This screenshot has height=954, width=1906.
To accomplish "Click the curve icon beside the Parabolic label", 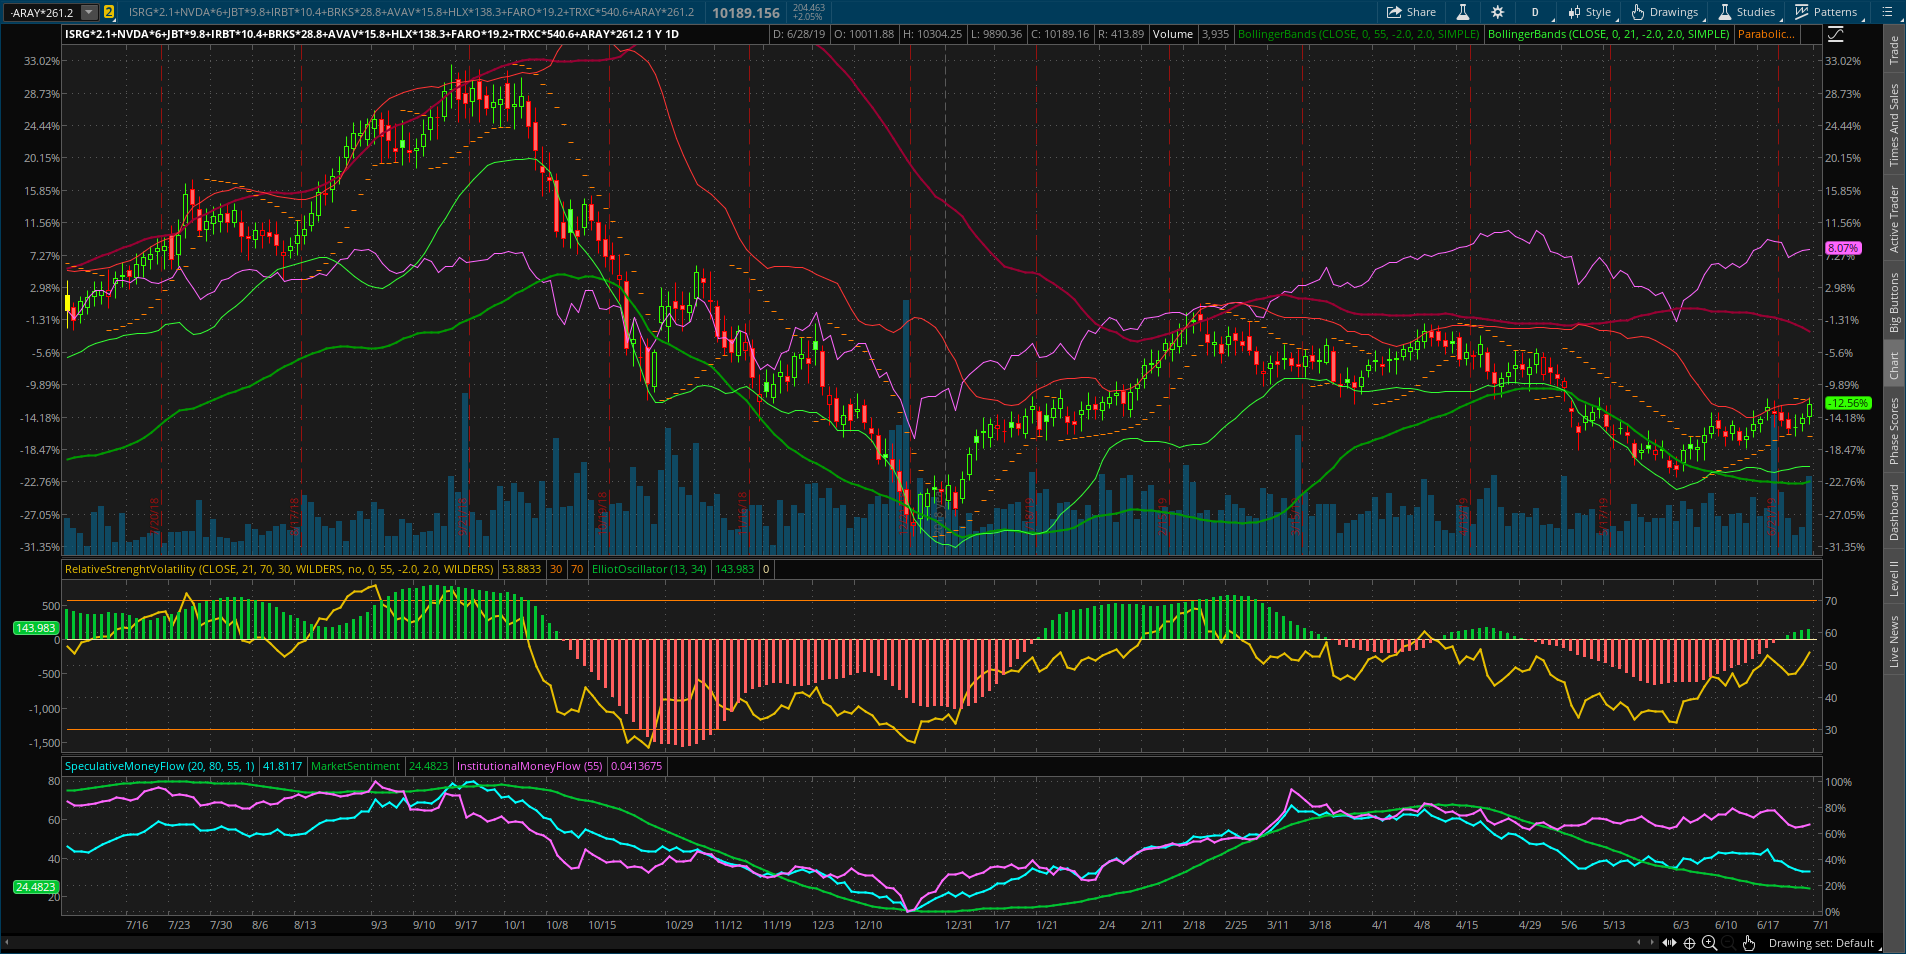I will coord(1836,34).
